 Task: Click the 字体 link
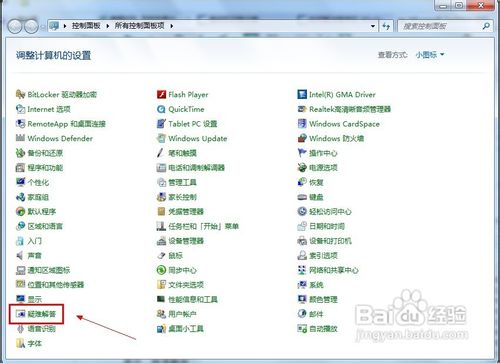coord(35,343)
